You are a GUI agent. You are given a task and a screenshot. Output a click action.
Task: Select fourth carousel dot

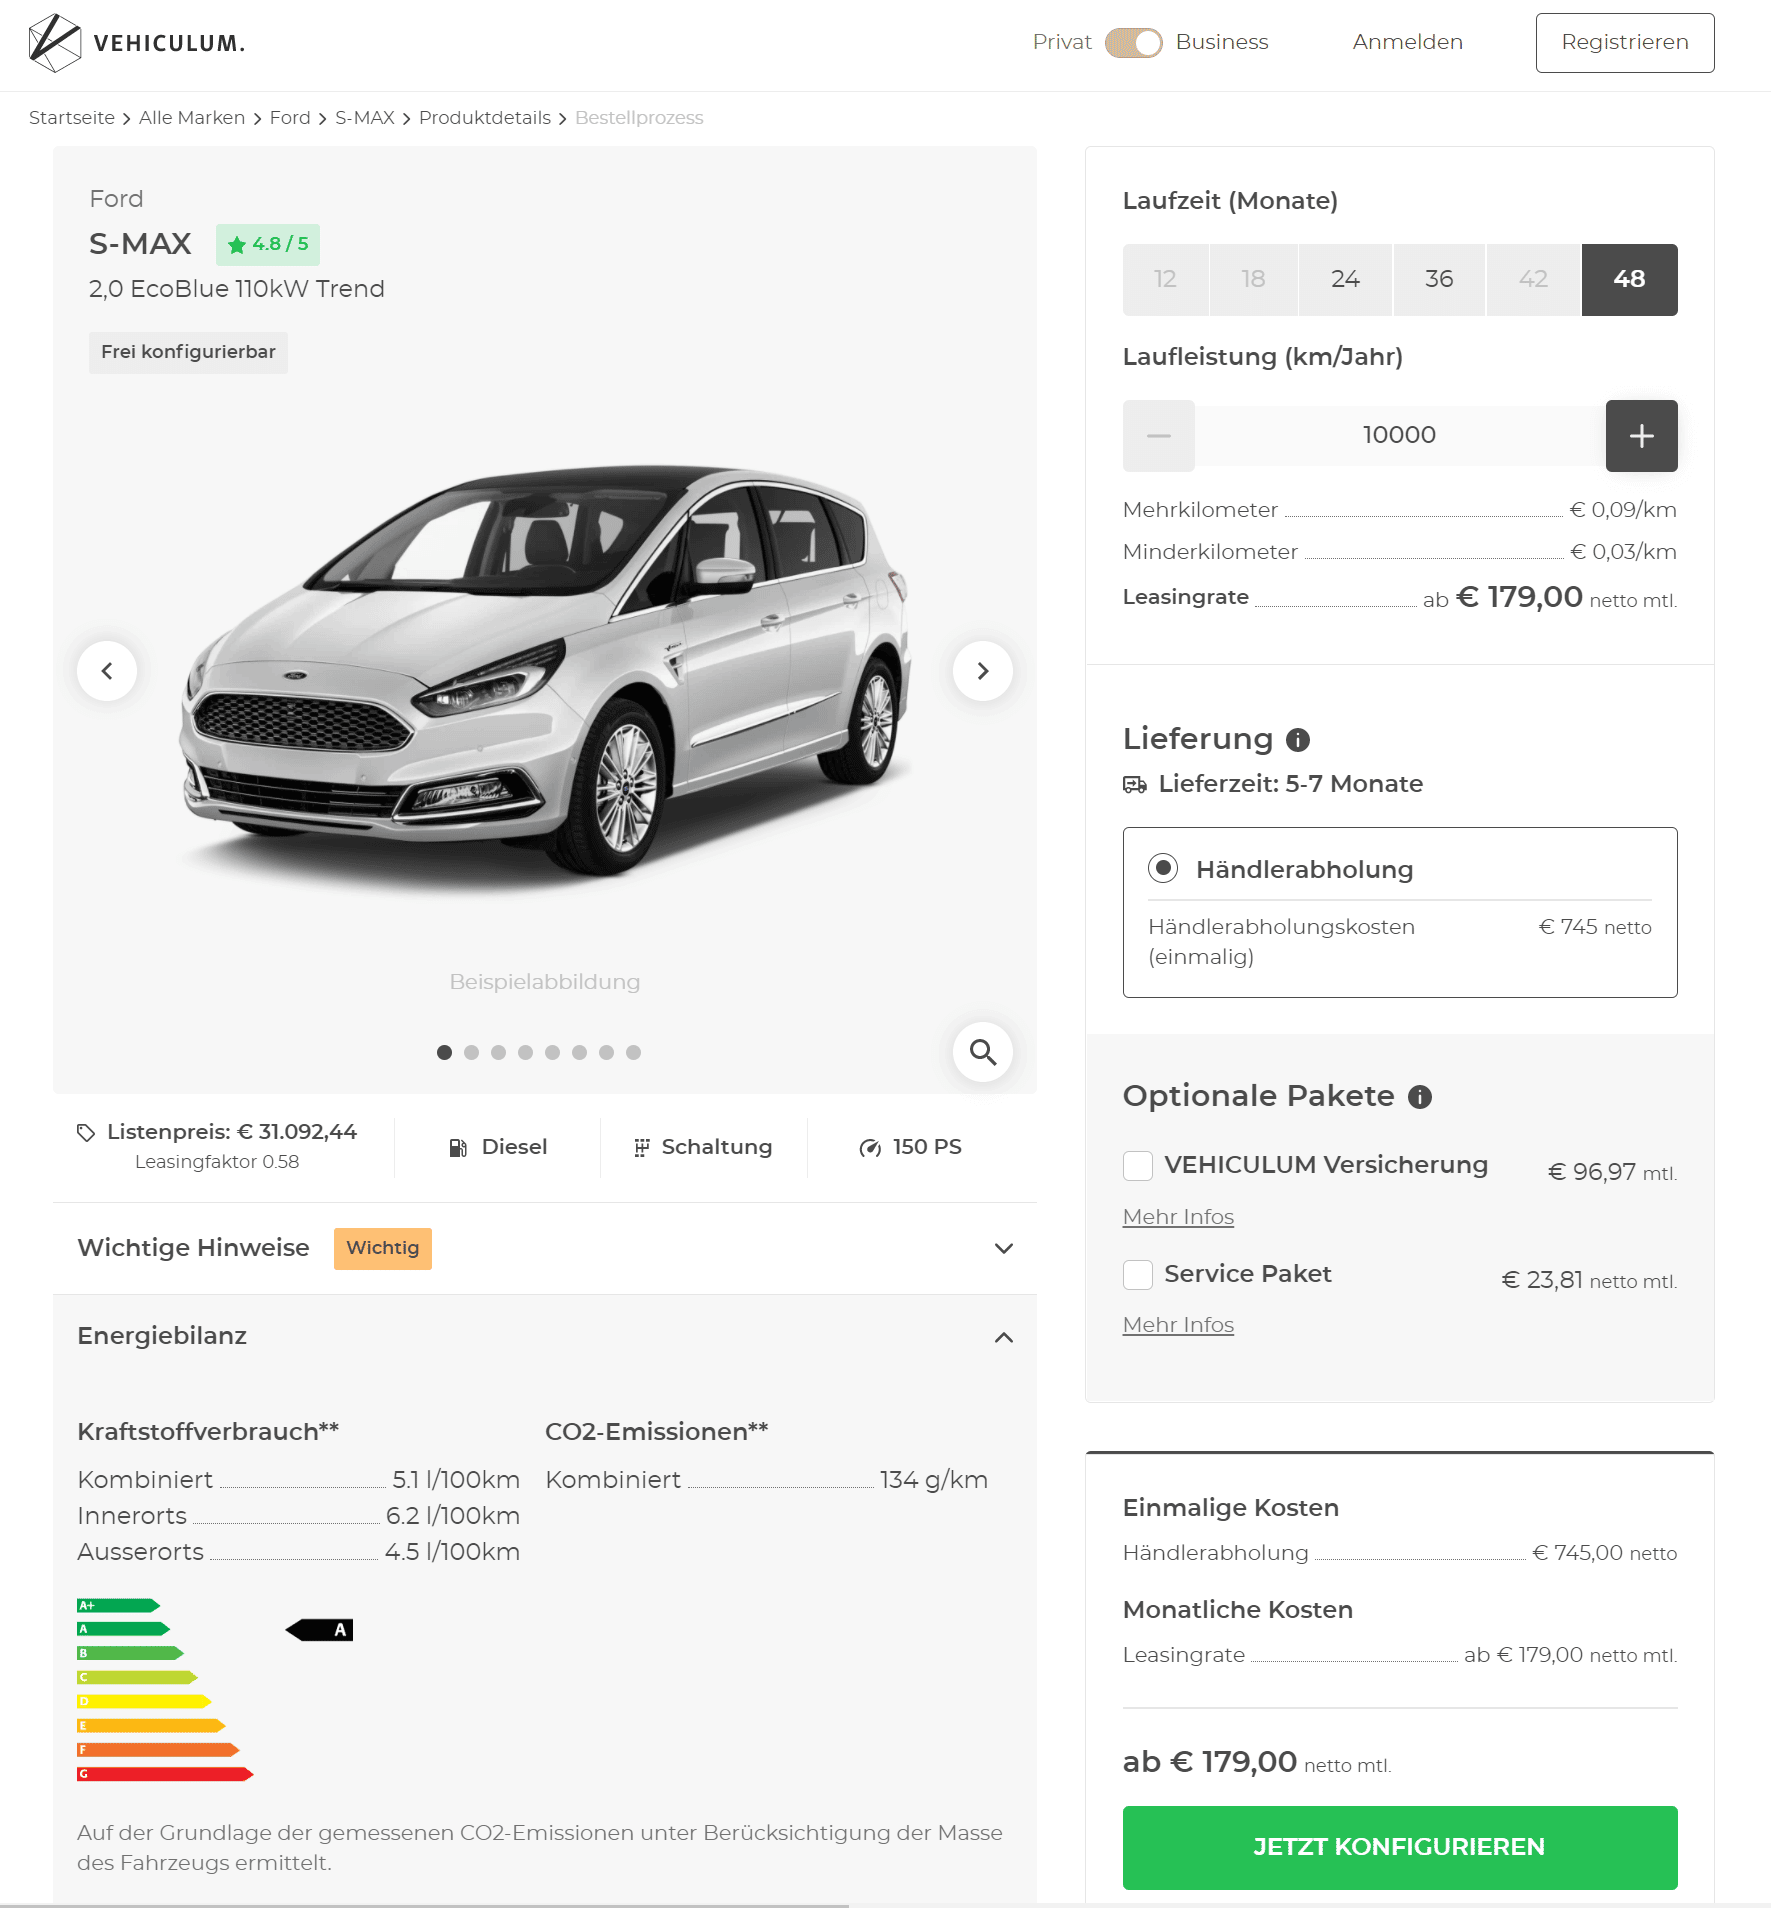tap(525, 1052)
